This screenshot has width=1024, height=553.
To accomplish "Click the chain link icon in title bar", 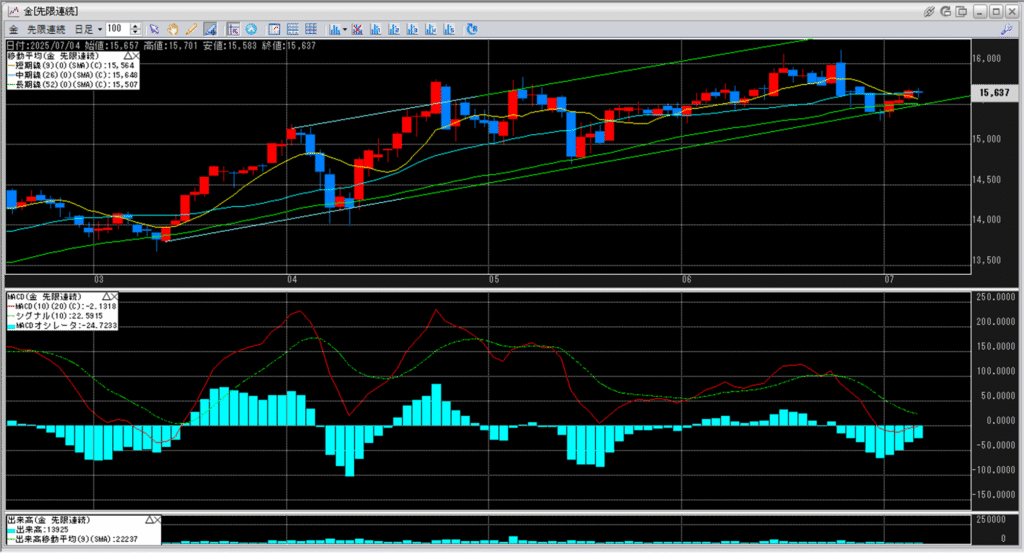I will [x=929, y=11].
